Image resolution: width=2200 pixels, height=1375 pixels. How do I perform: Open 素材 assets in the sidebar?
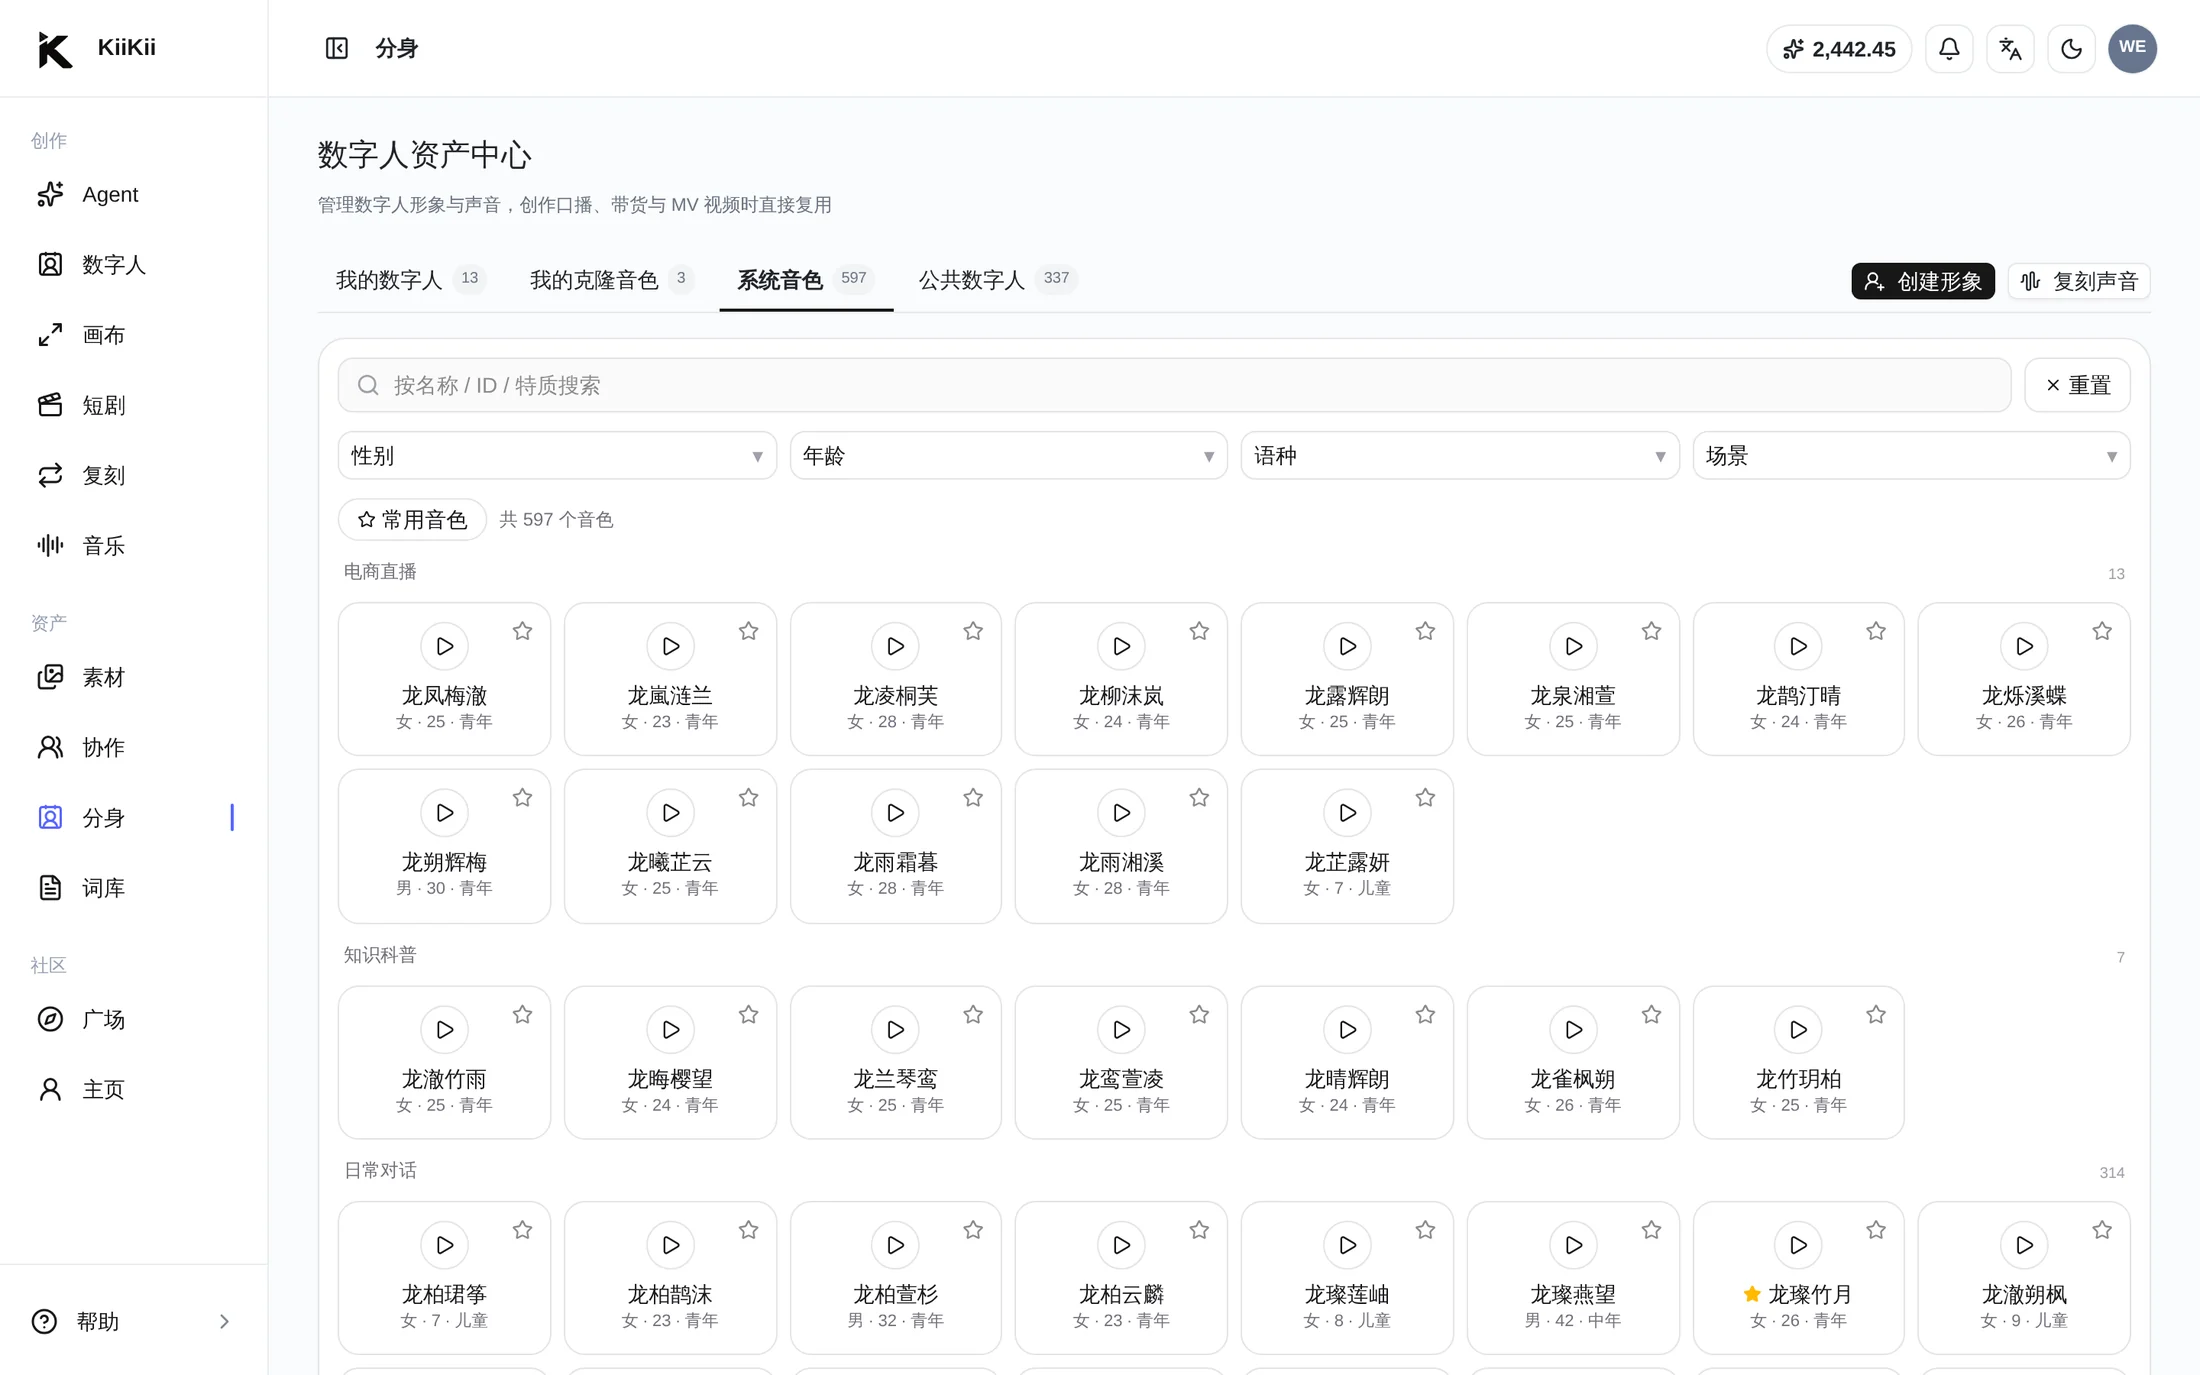[133, 677]
